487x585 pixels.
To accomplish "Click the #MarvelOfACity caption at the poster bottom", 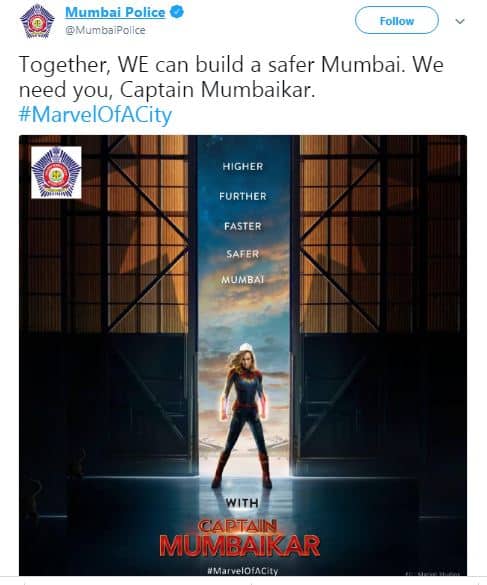I will 243,571.
